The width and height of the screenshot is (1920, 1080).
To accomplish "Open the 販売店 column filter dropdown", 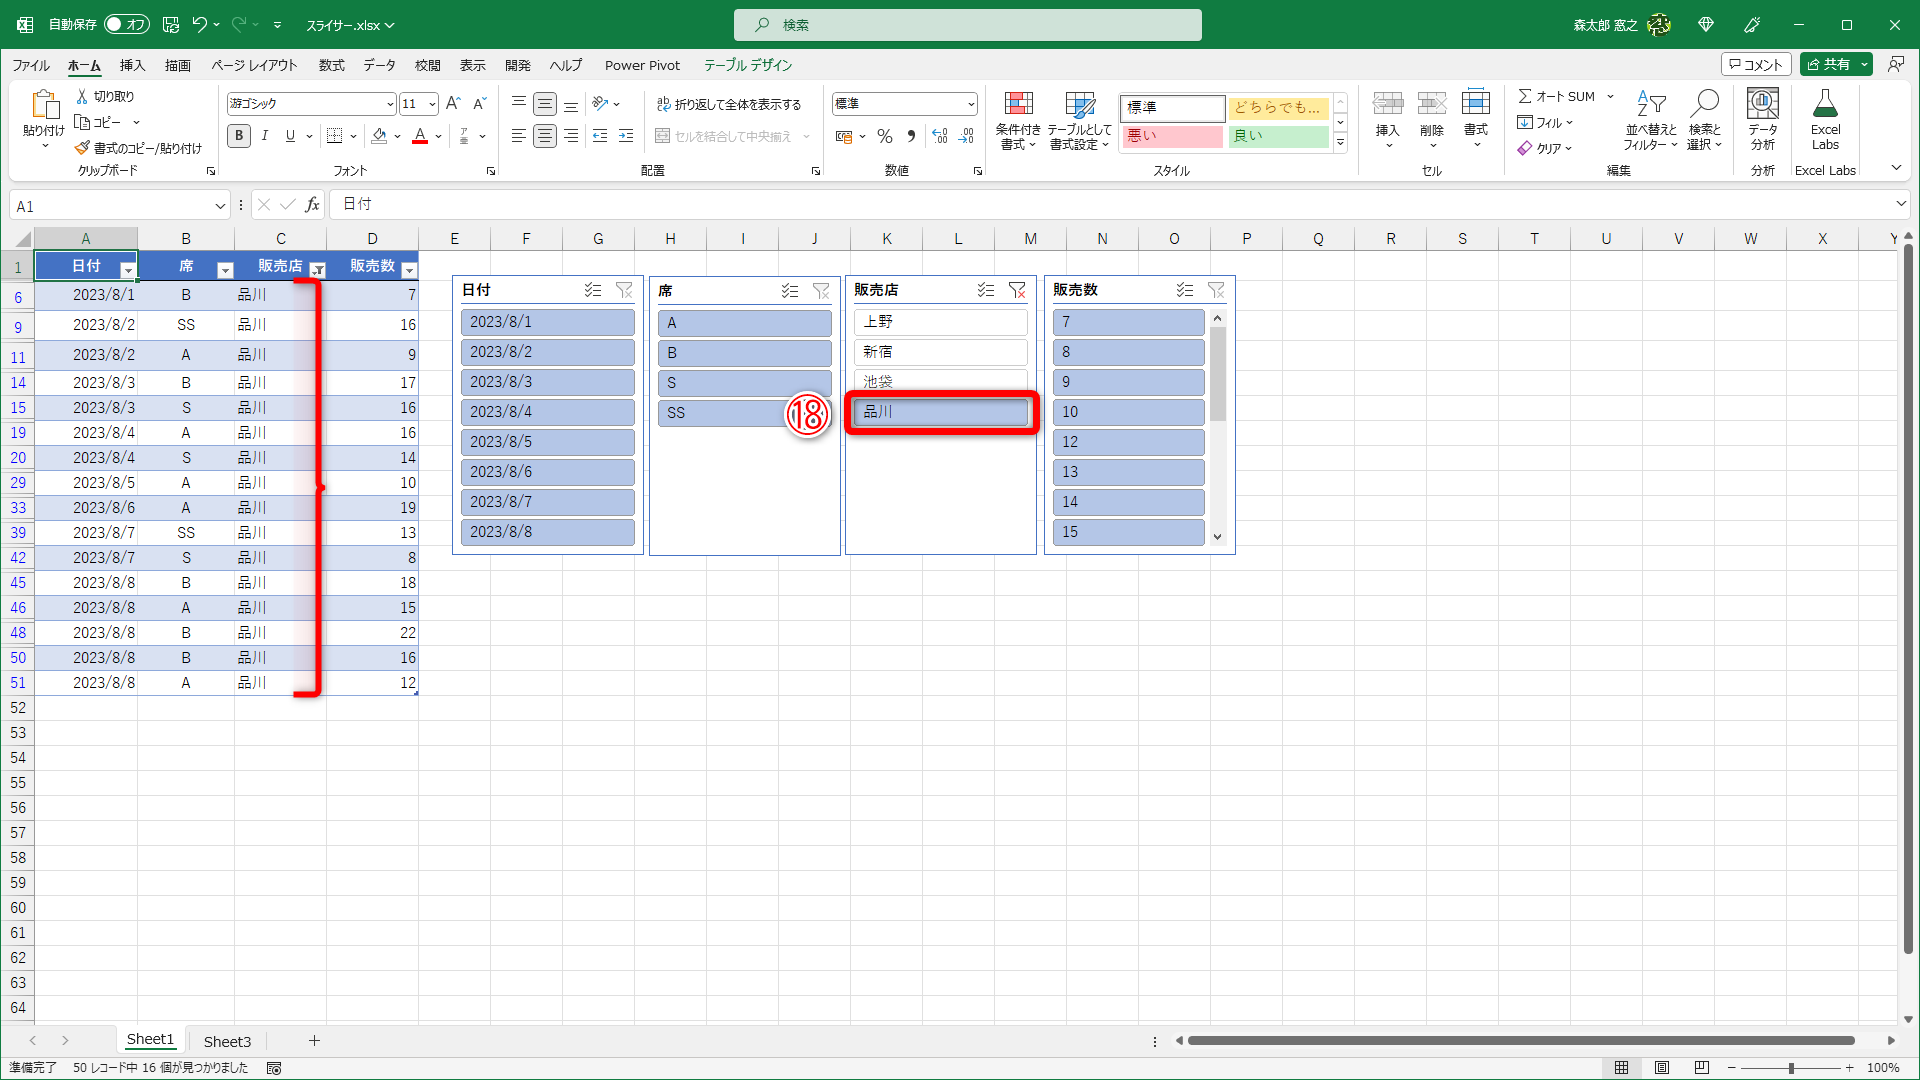I will pos(318,270).
